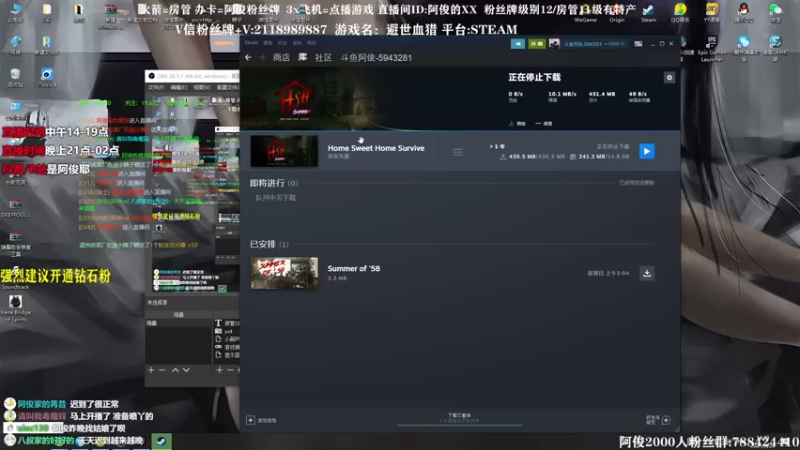The image size is (800, 450).
Task: Click the Steam icon on the taskbar
Action: pyautogui.click(x=161, y=441)
